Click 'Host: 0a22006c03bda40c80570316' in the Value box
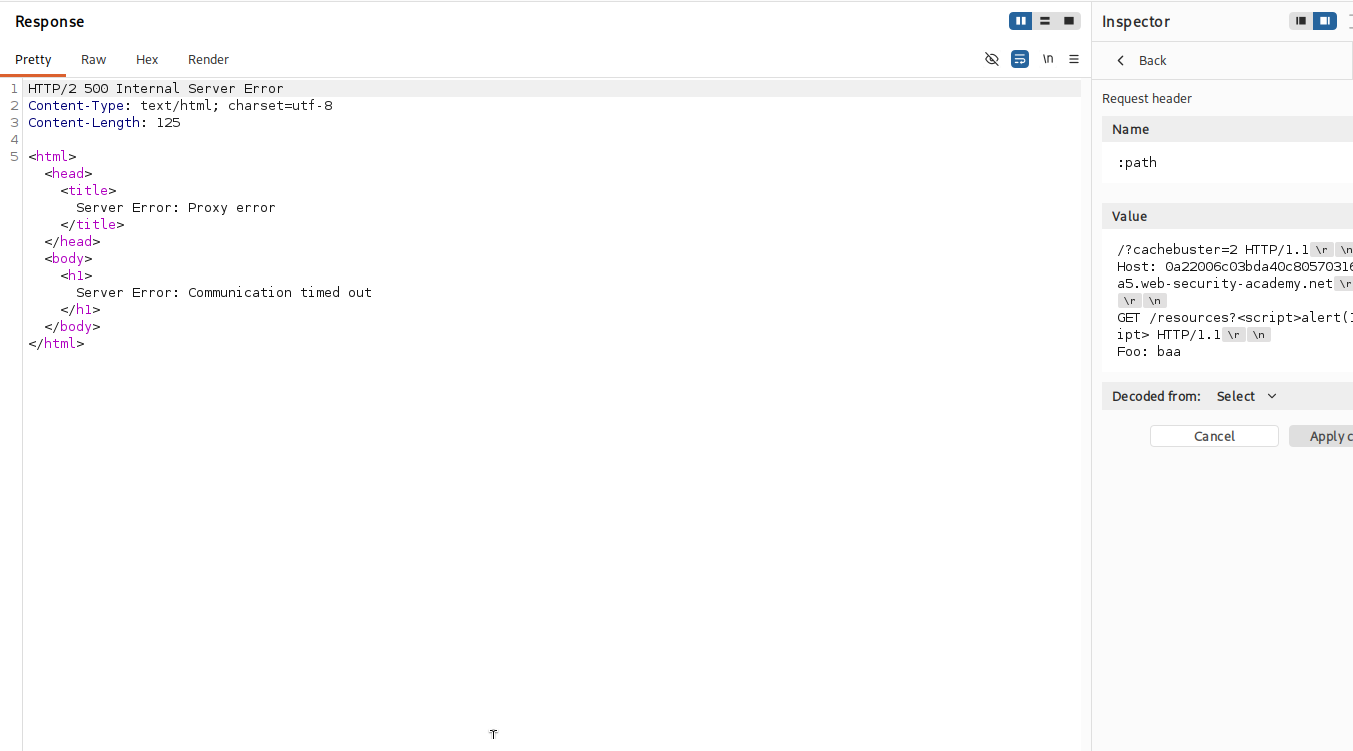 tap(1235, 266)
